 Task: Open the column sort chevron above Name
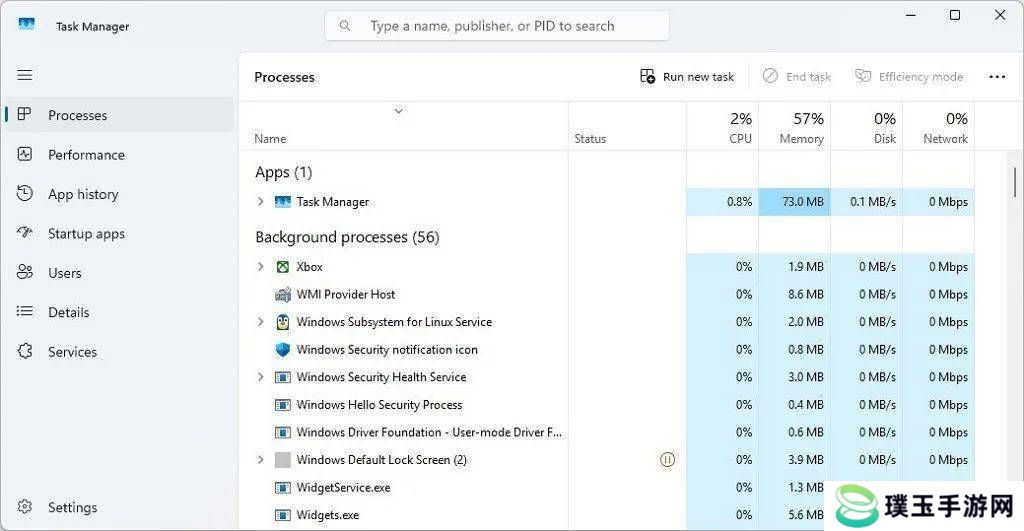[398, 111]
